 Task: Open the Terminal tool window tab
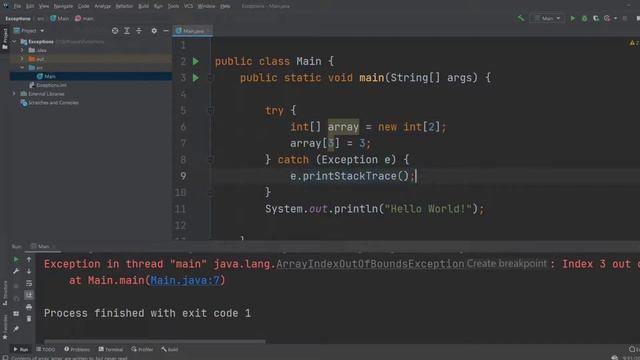[111, 349]
